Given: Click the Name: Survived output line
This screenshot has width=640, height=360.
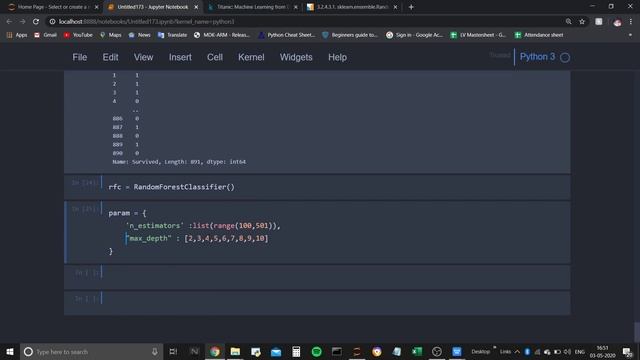Looking at the screenshot, I should (x=179, y=162).
